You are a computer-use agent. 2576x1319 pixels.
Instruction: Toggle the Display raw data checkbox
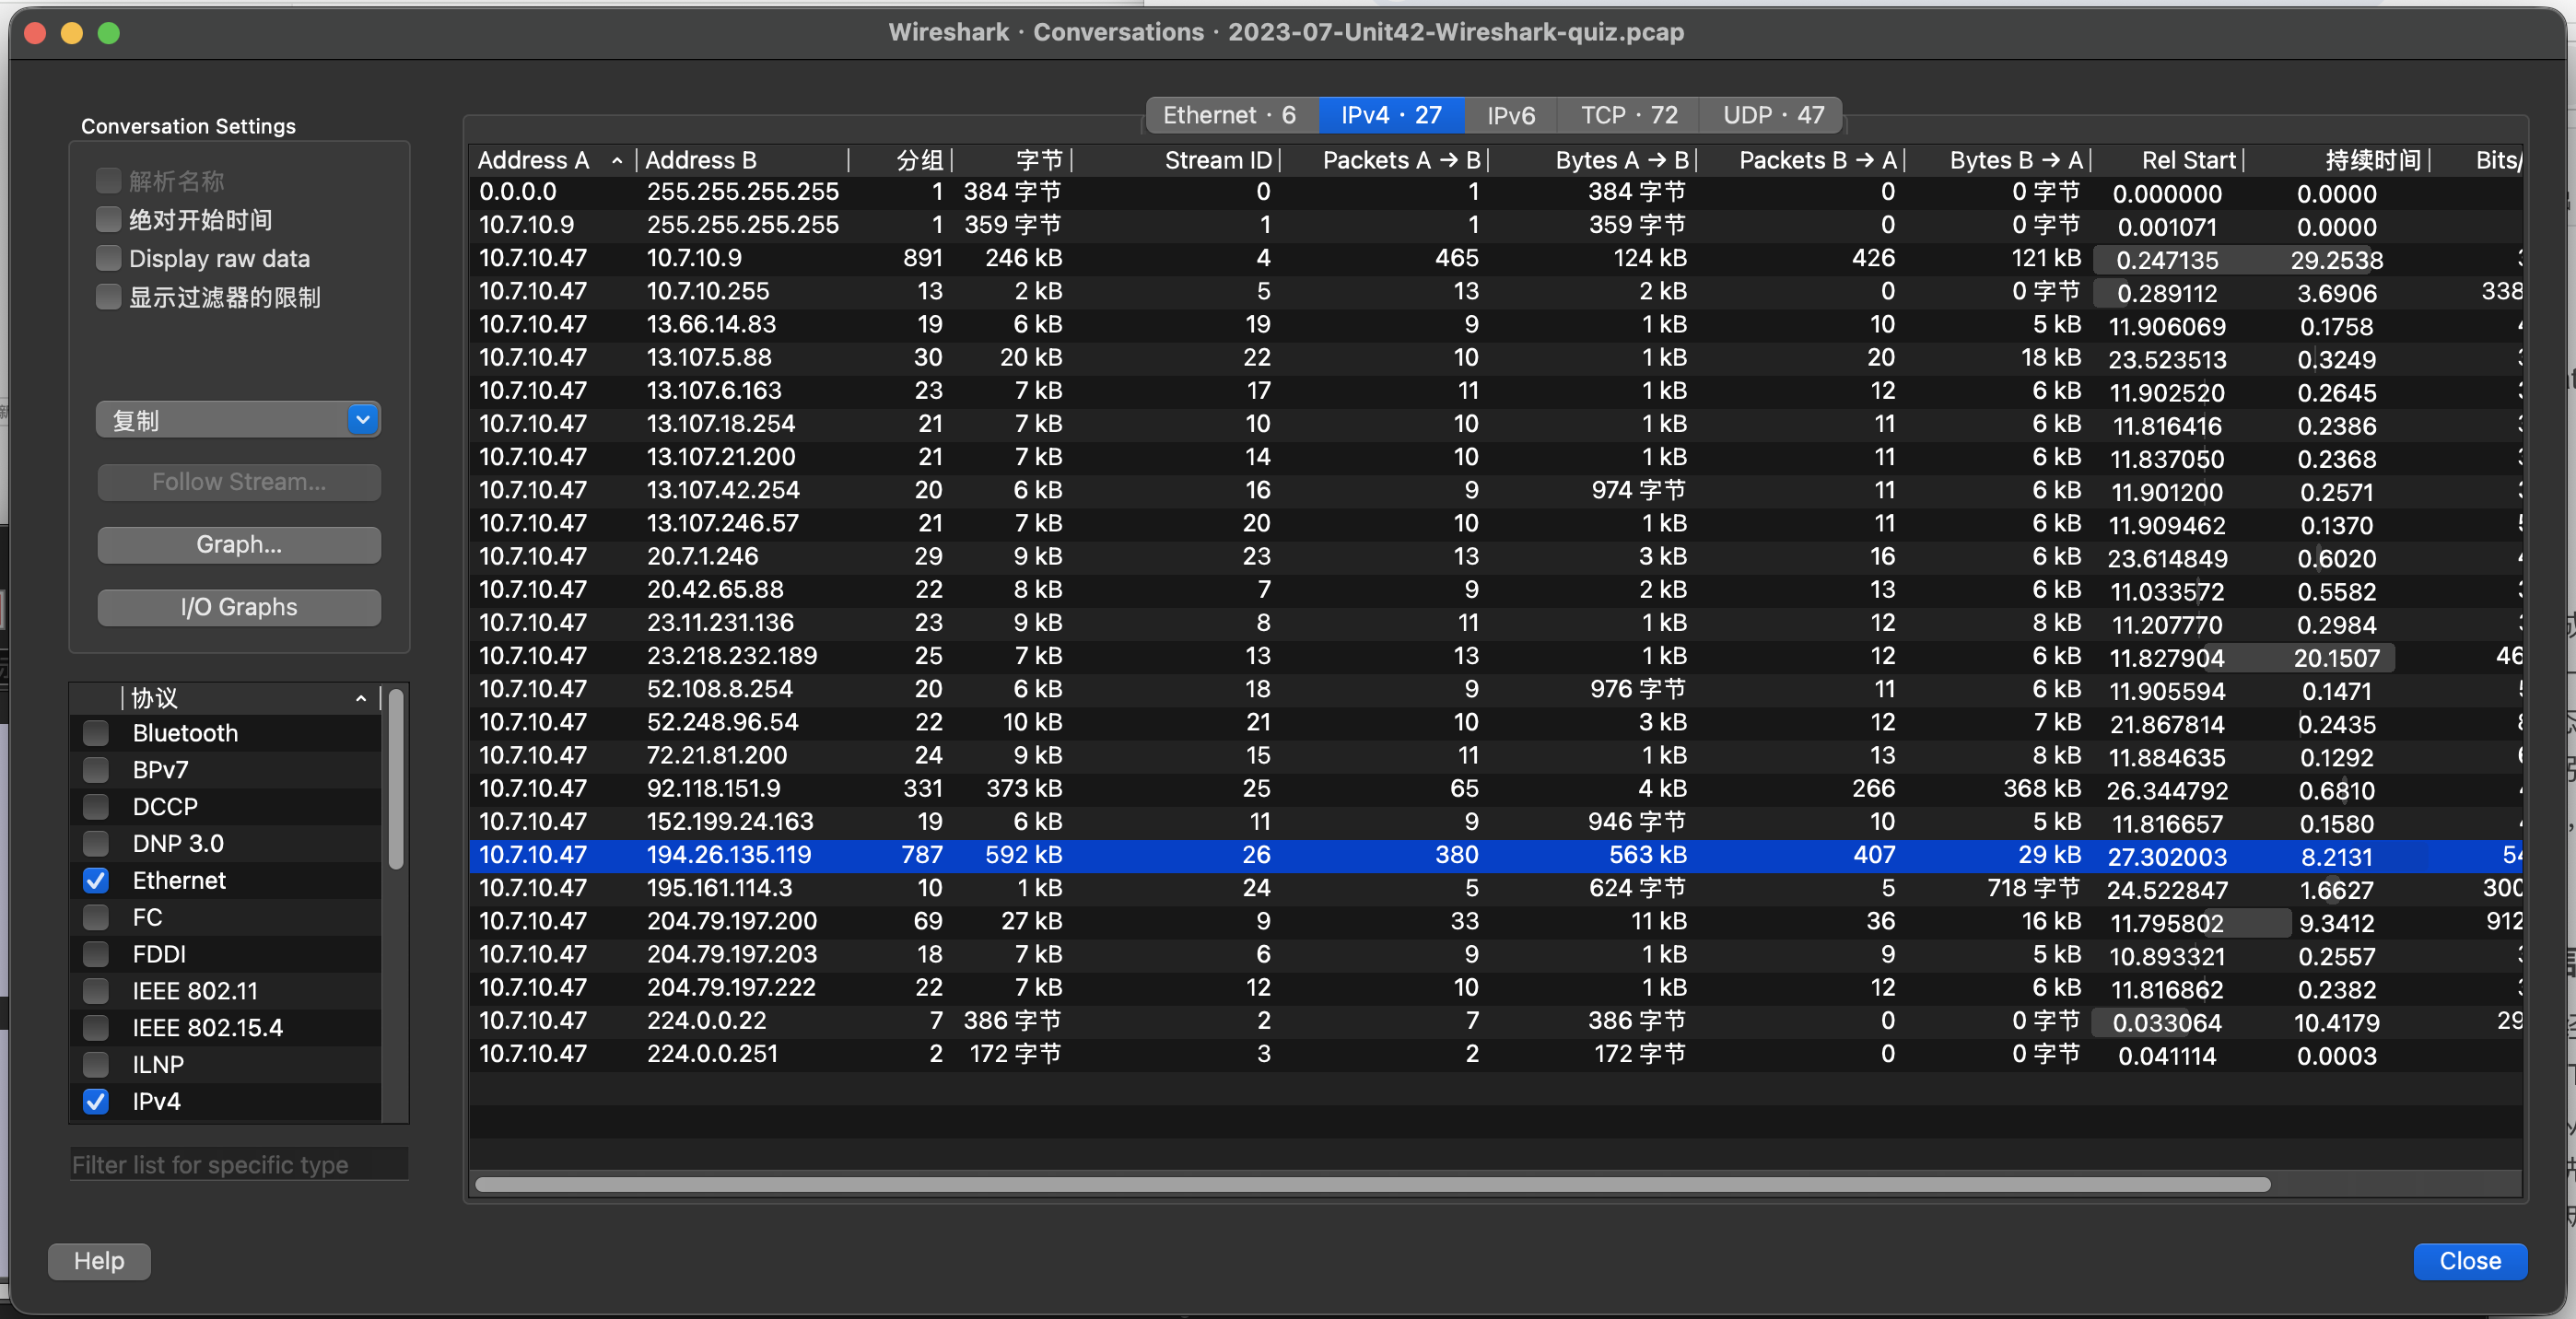pyautogui.click(x=108, y=258)
